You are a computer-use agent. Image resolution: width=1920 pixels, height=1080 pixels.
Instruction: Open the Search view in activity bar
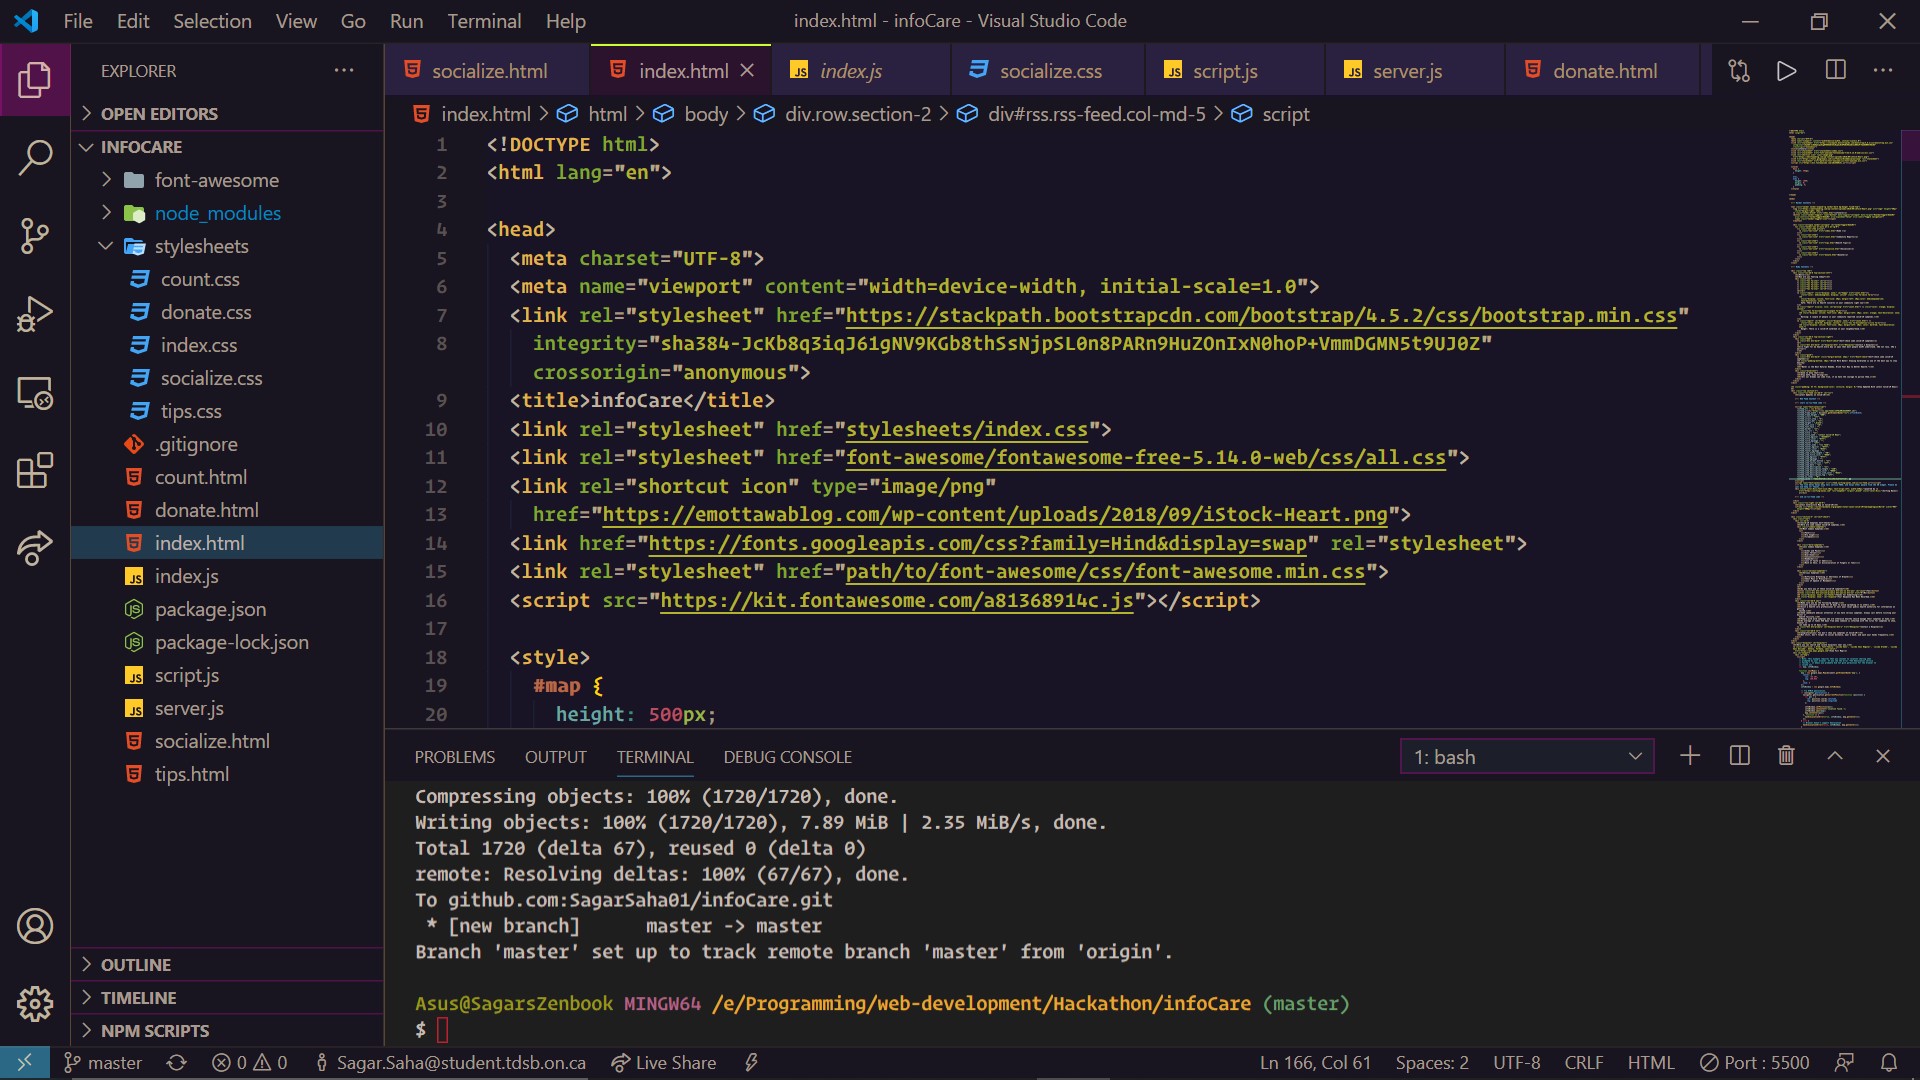coord(35,157)
